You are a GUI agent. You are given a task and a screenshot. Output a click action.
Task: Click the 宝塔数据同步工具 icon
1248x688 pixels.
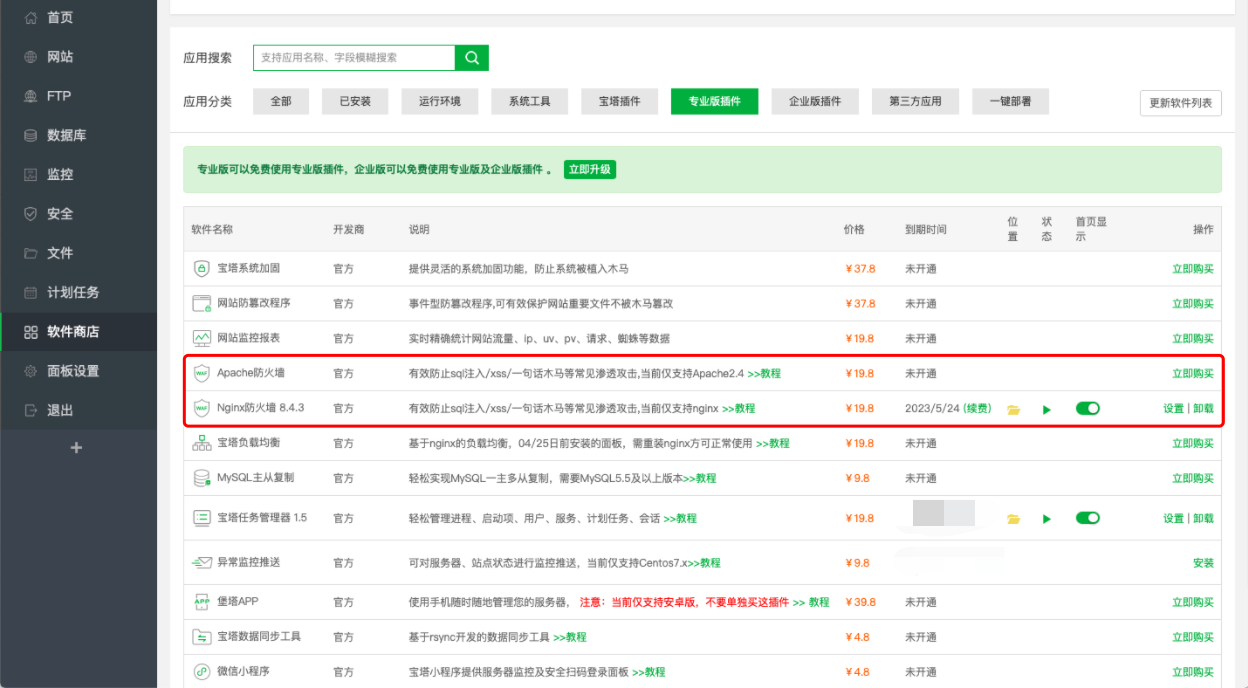pos(201,637)
